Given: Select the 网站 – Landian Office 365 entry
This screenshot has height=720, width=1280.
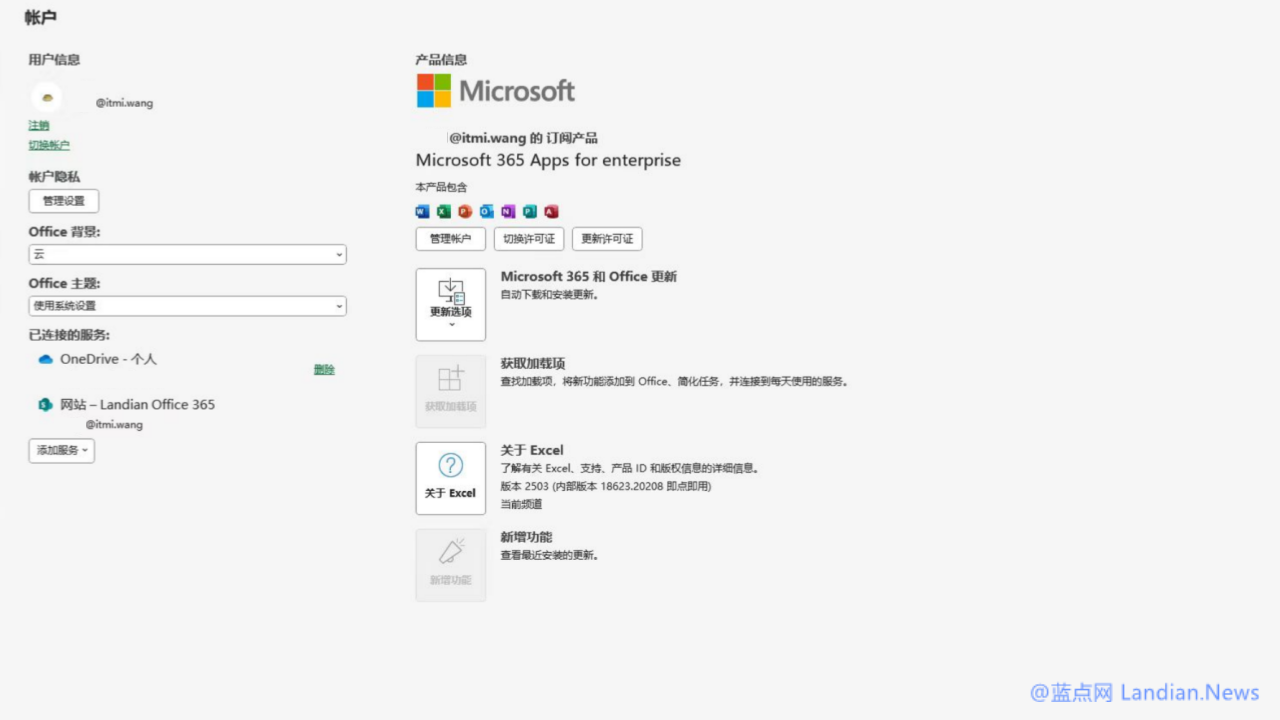Looking at the screenshot, I should click(x=137, y=405).
